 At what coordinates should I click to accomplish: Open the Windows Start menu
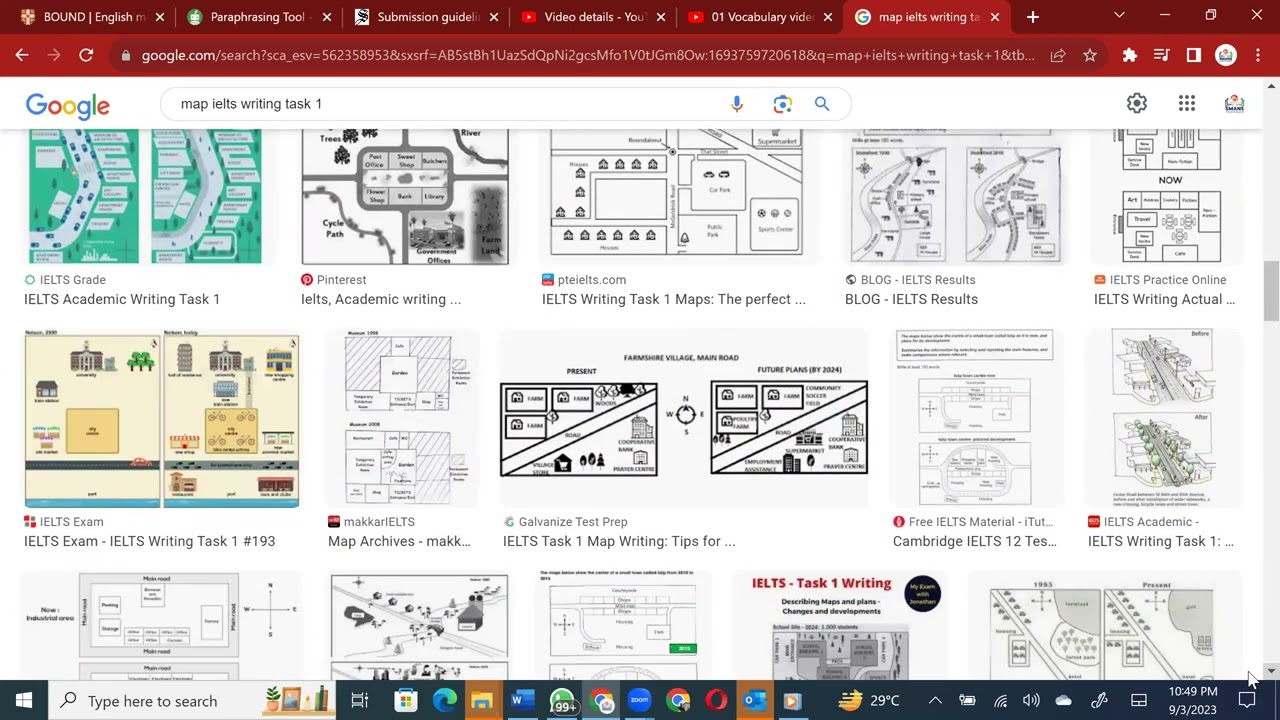[x=24, y=701]
